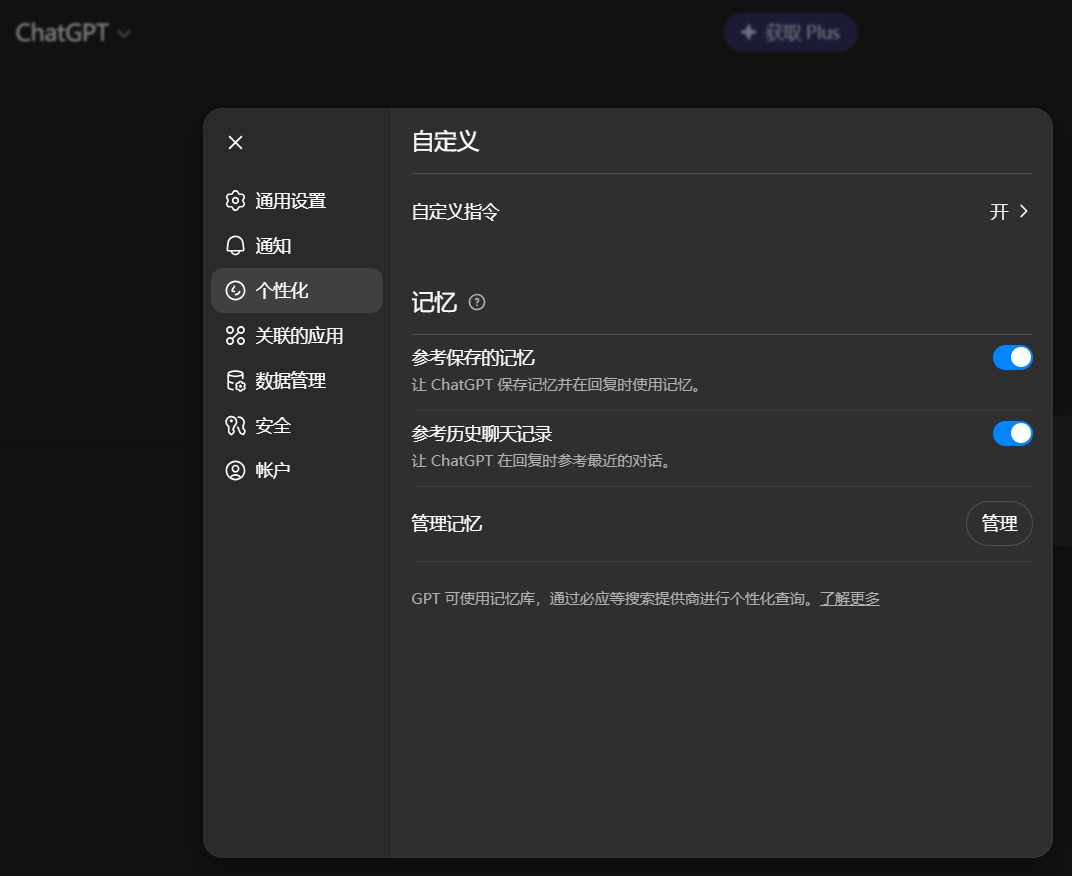Click description 让 ChatGPT 保存记忆并在回复时使用记忆
The image size is (1072, 876).
pos(557,384)
